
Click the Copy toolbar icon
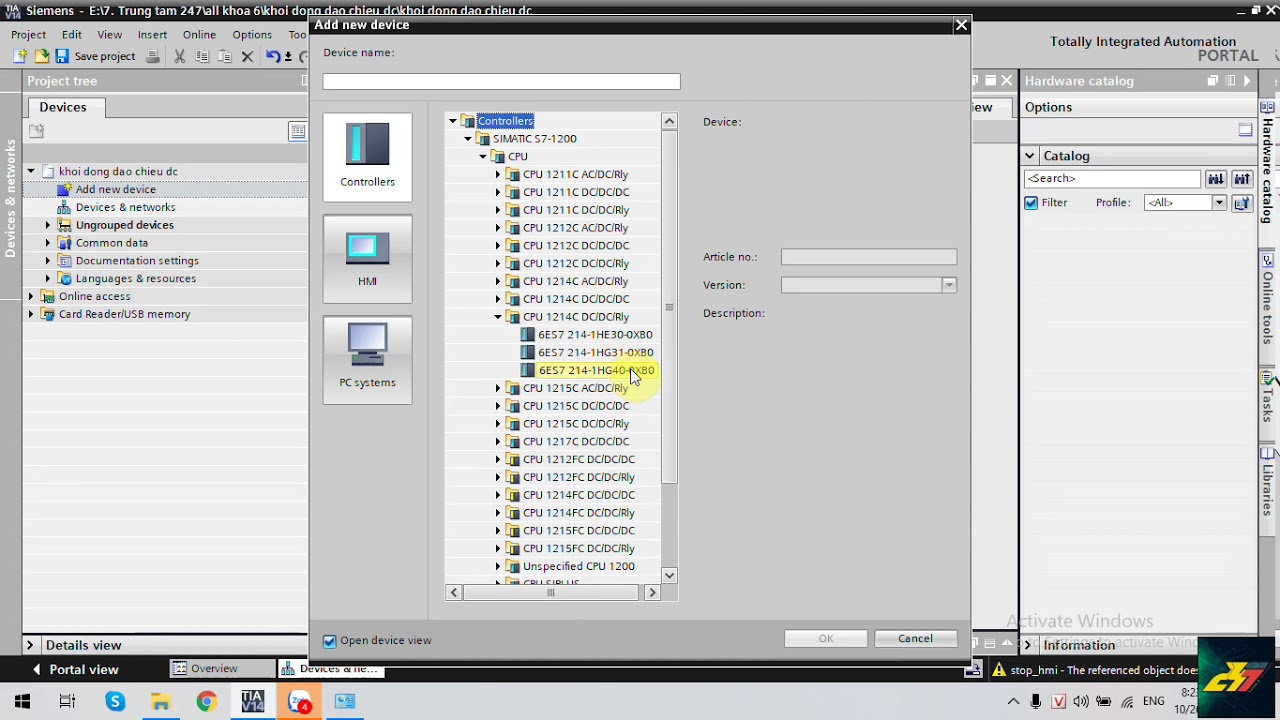coord(202,57)
